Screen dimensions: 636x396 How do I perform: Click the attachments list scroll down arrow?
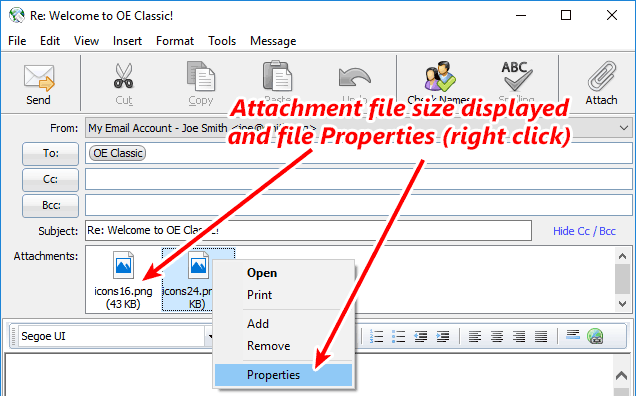click(623, 303)
